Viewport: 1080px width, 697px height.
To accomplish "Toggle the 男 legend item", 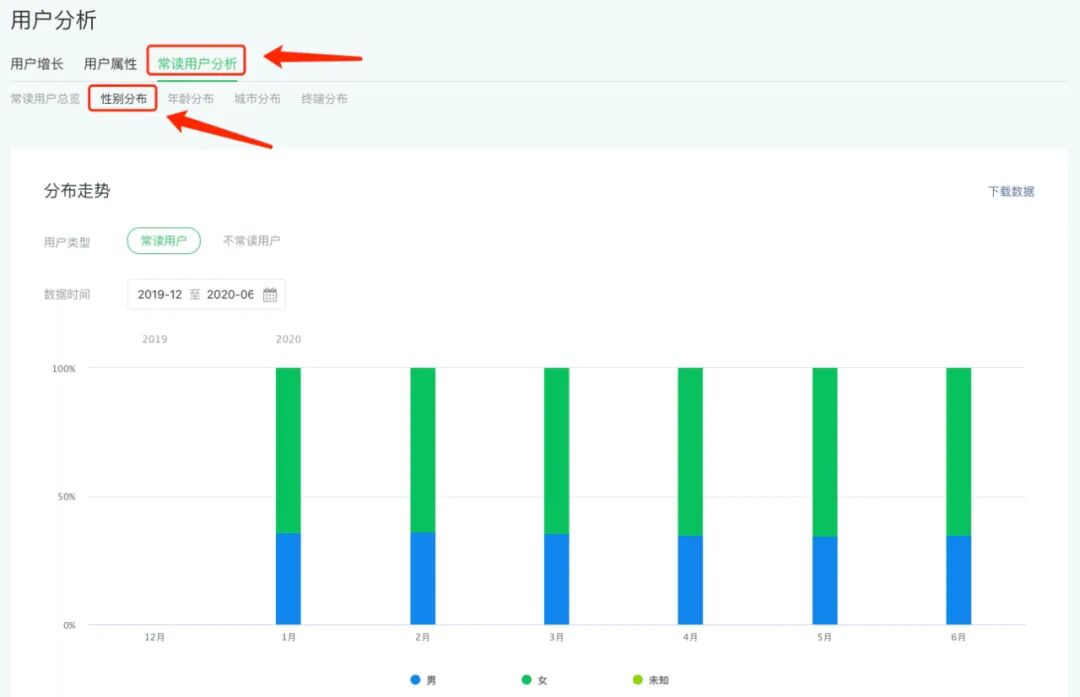I will pos(423,680).
